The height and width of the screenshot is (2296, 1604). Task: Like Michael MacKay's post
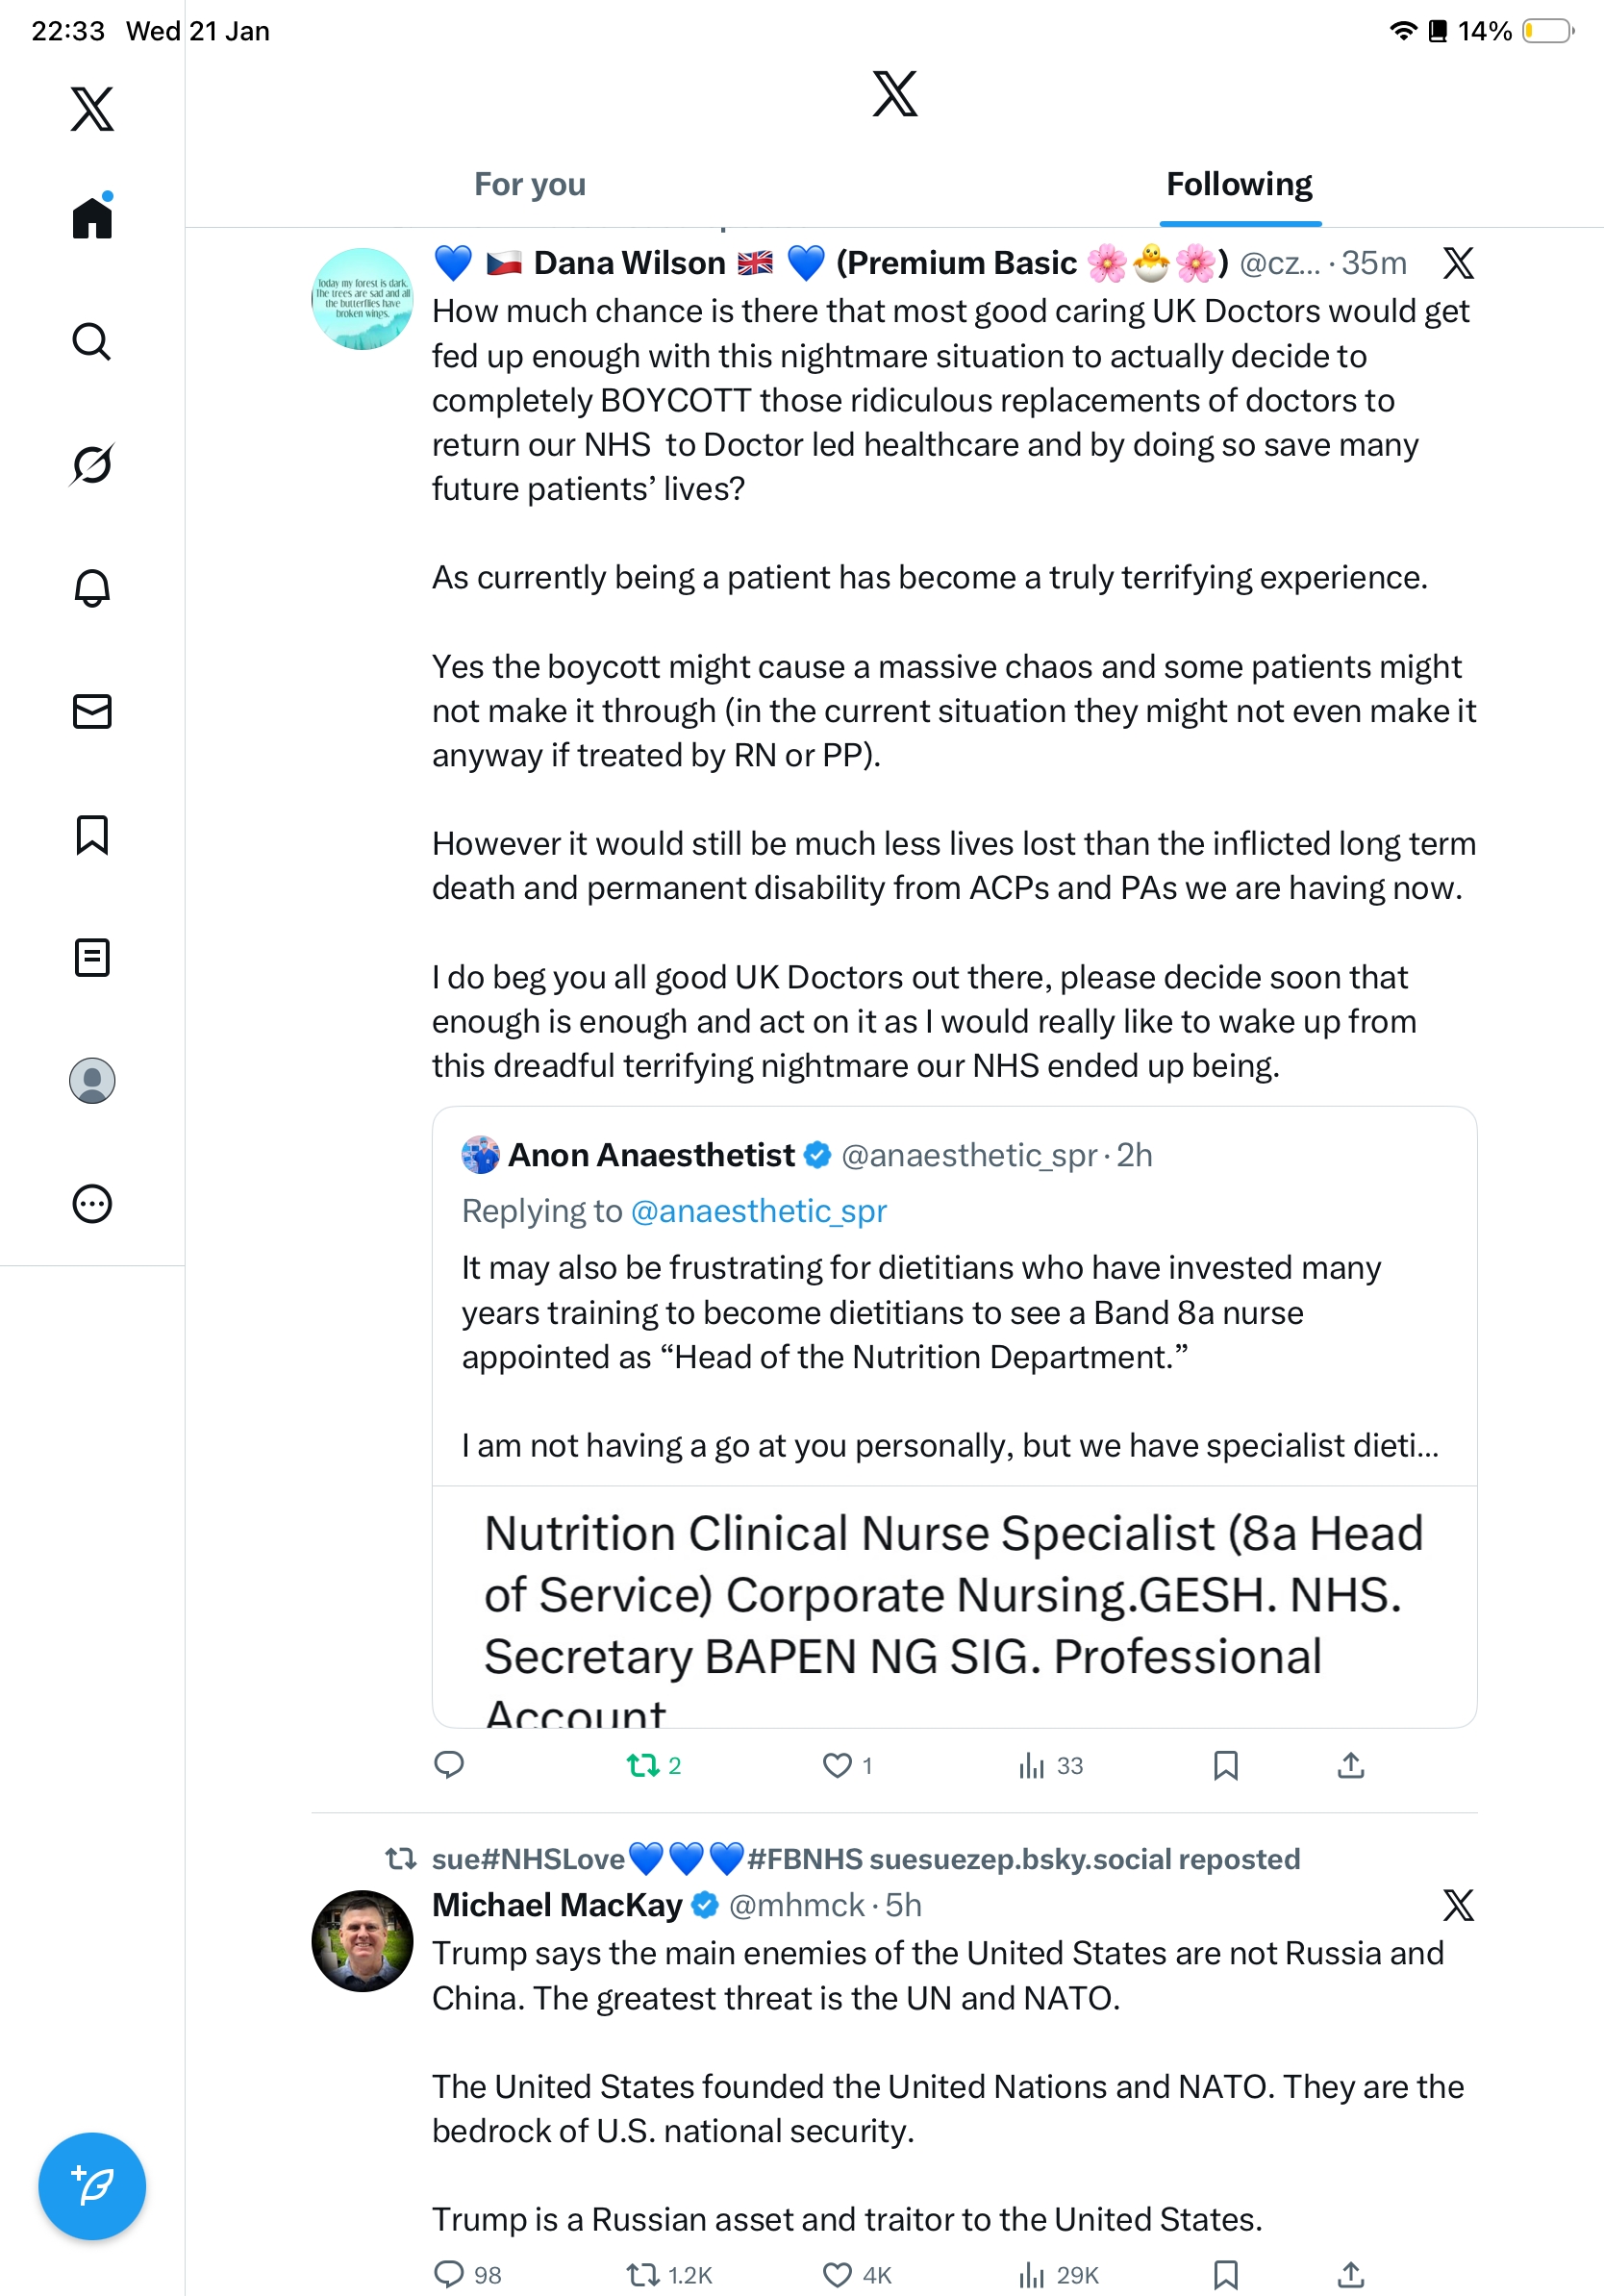[837, 2275]
